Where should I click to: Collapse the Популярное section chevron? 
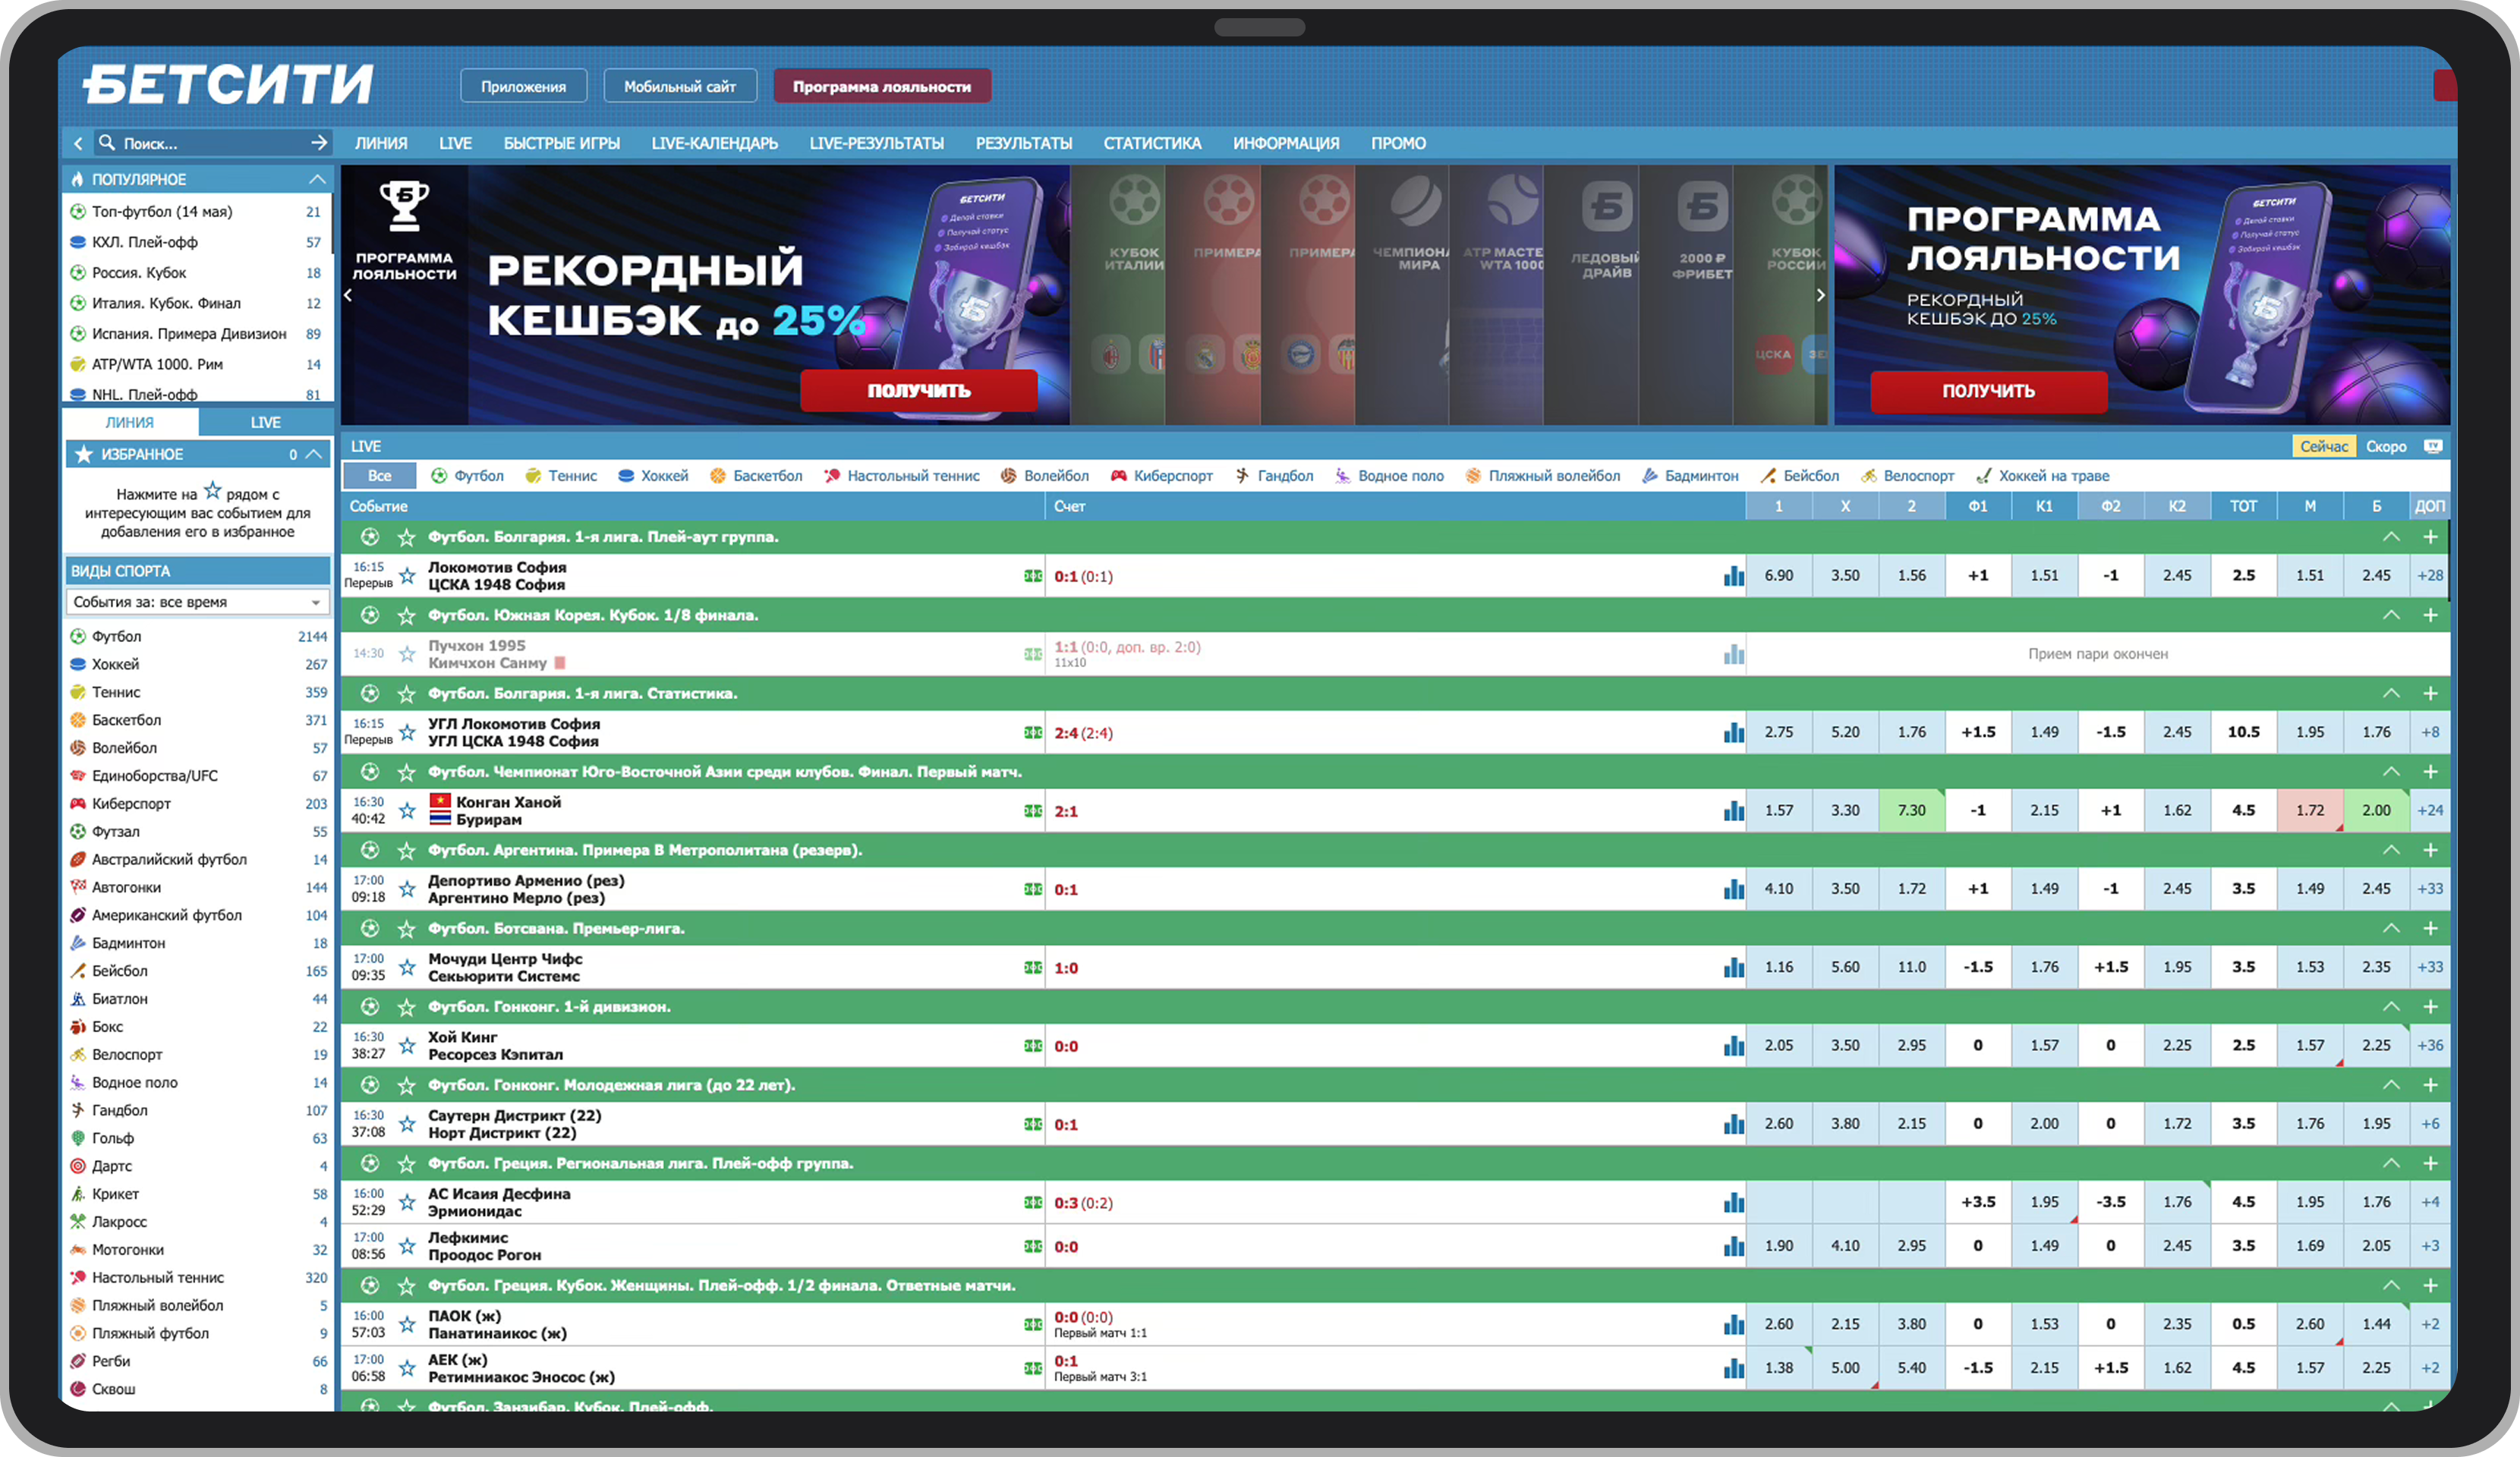[x=317, y=179]
